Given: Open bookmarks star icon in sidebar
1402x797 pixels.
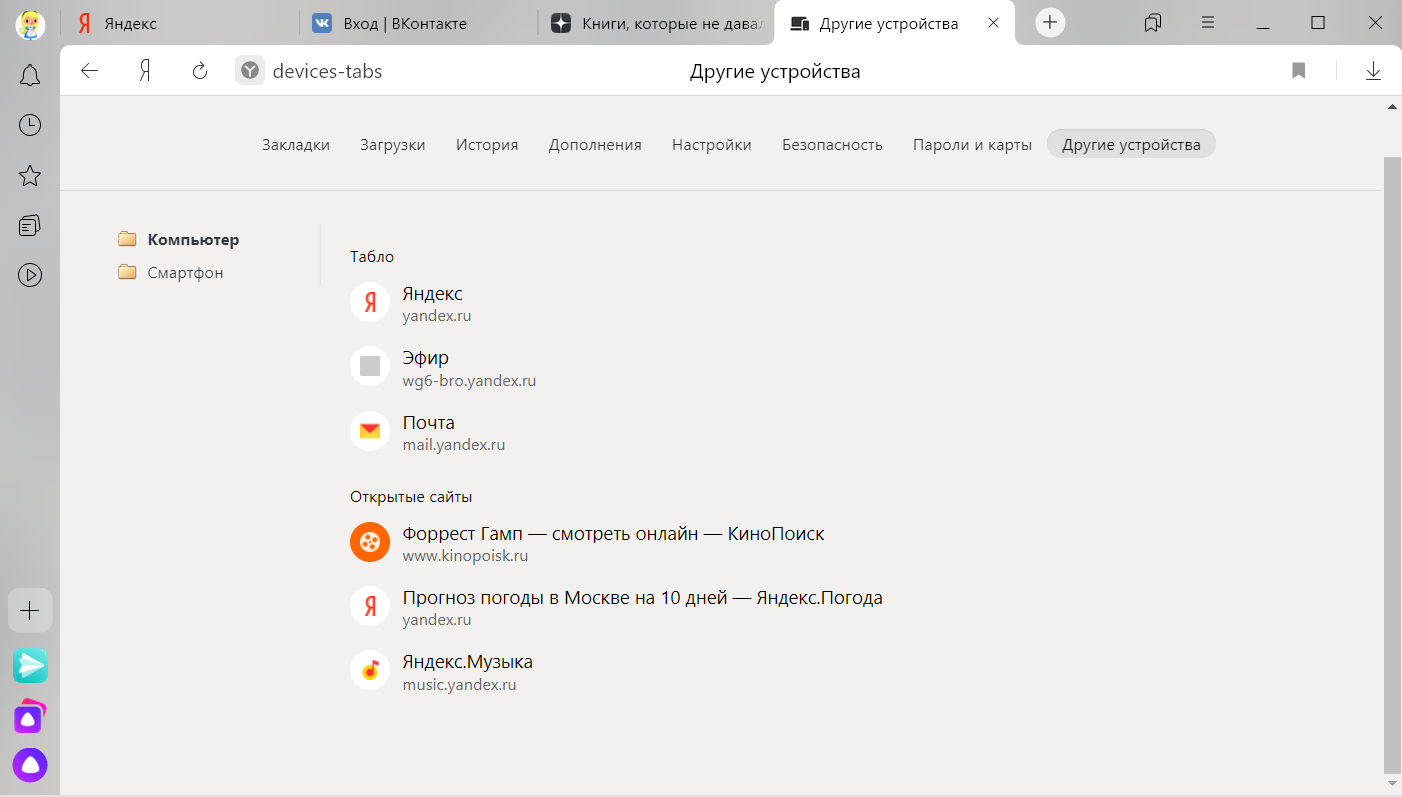Looking at the screenshot, I should click(30, 176).
